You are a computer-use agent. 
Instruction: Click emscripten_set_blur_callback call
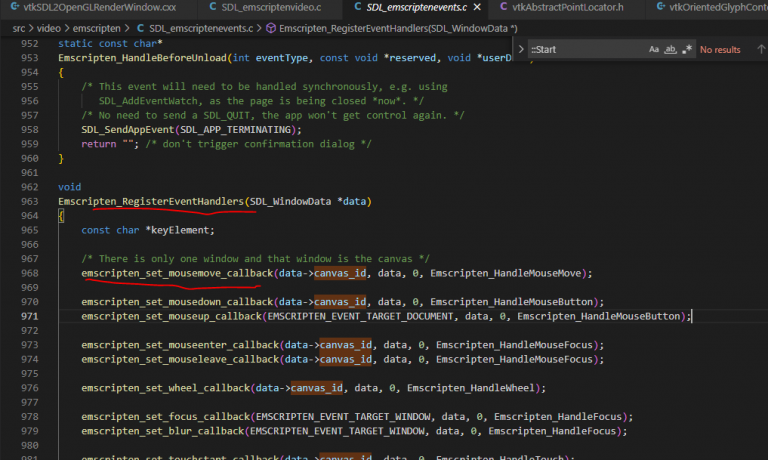[163, 431]
